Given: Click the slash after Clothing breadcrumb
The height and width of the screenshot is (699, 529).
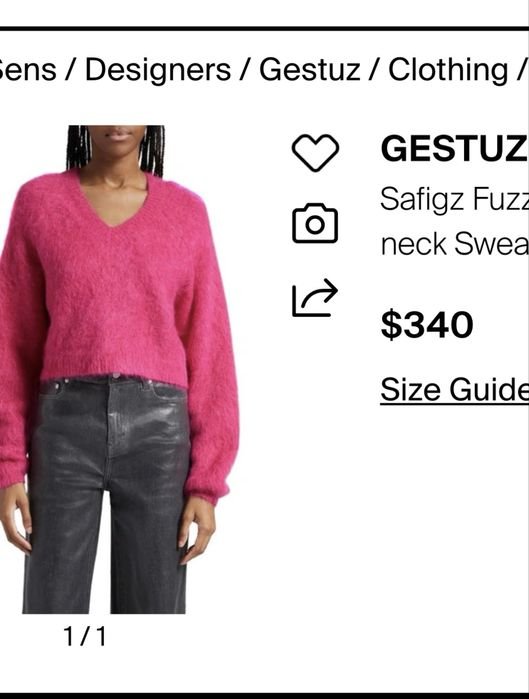Looking at the screenshot, I should coord(521,70).
